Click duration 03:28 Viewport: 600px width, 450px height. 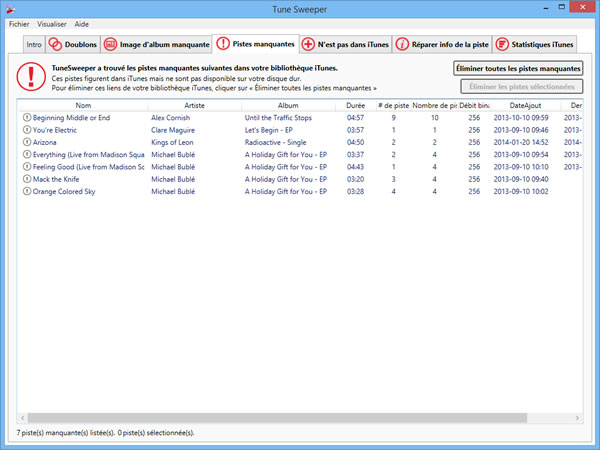(x=355, y=191)
